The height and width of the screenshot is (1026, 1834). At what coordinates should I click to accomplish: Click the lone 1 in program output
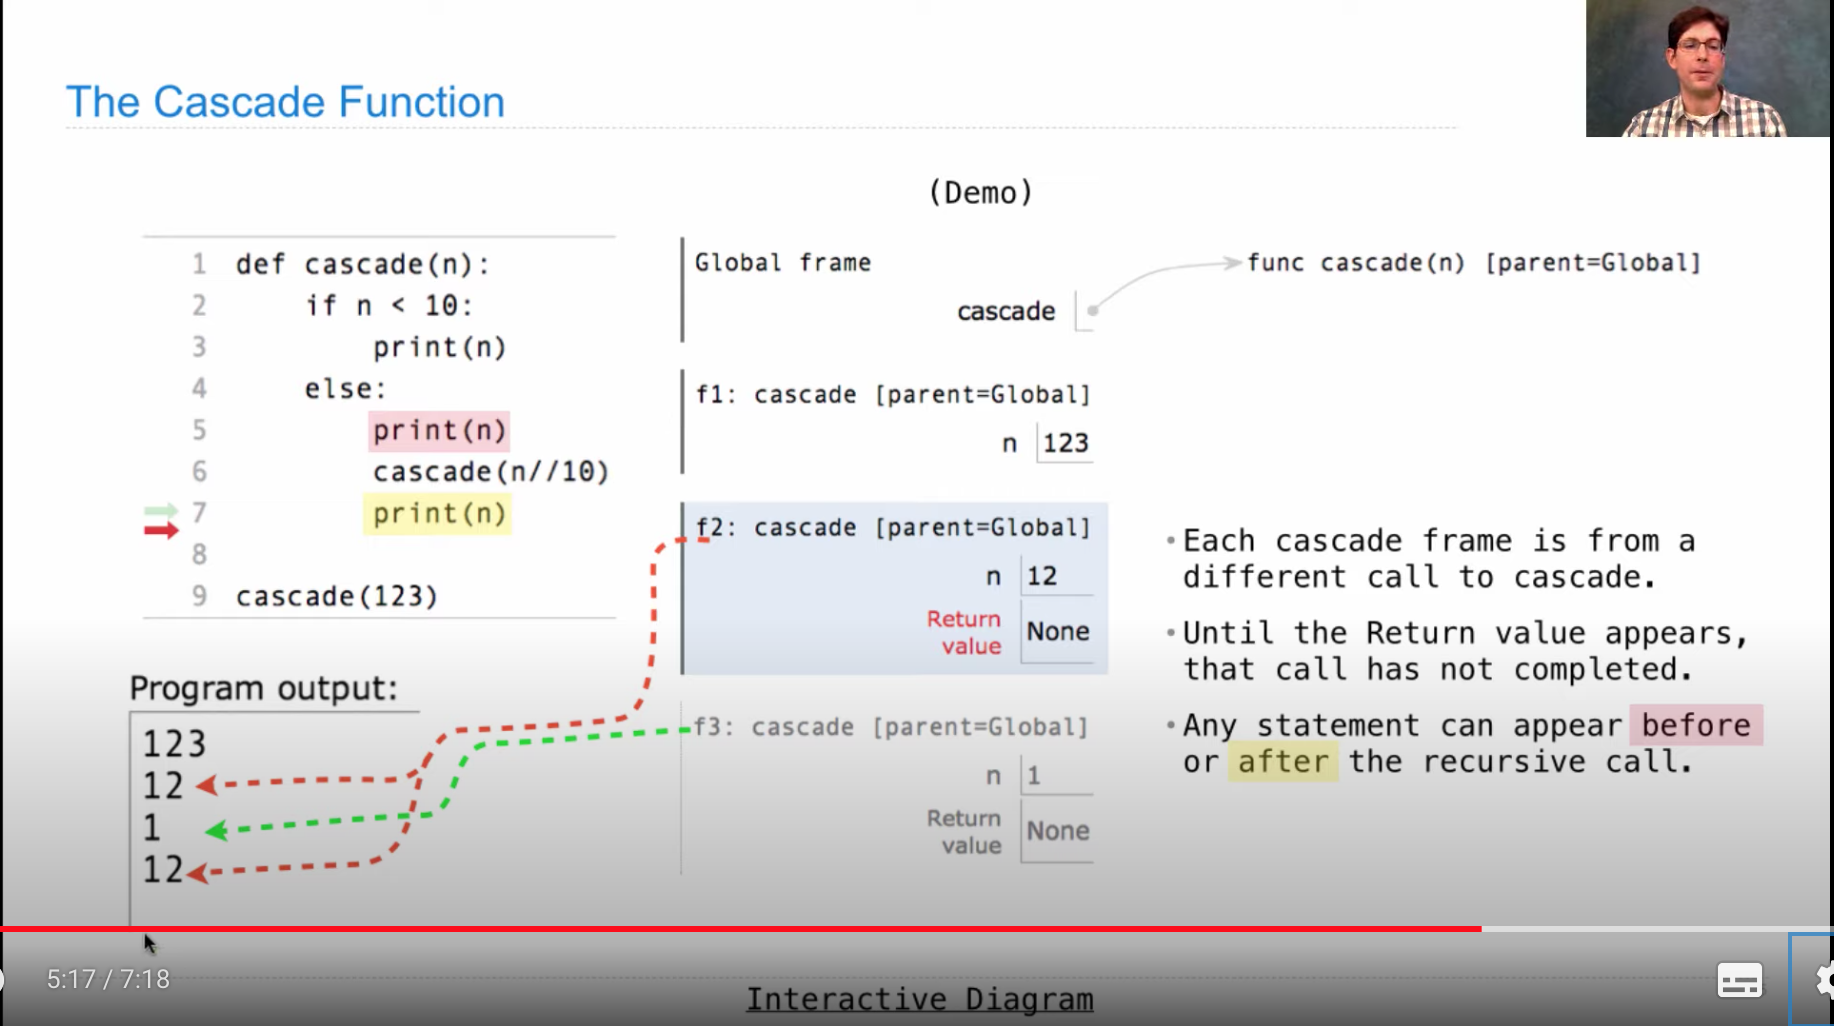tap(152, 828)
